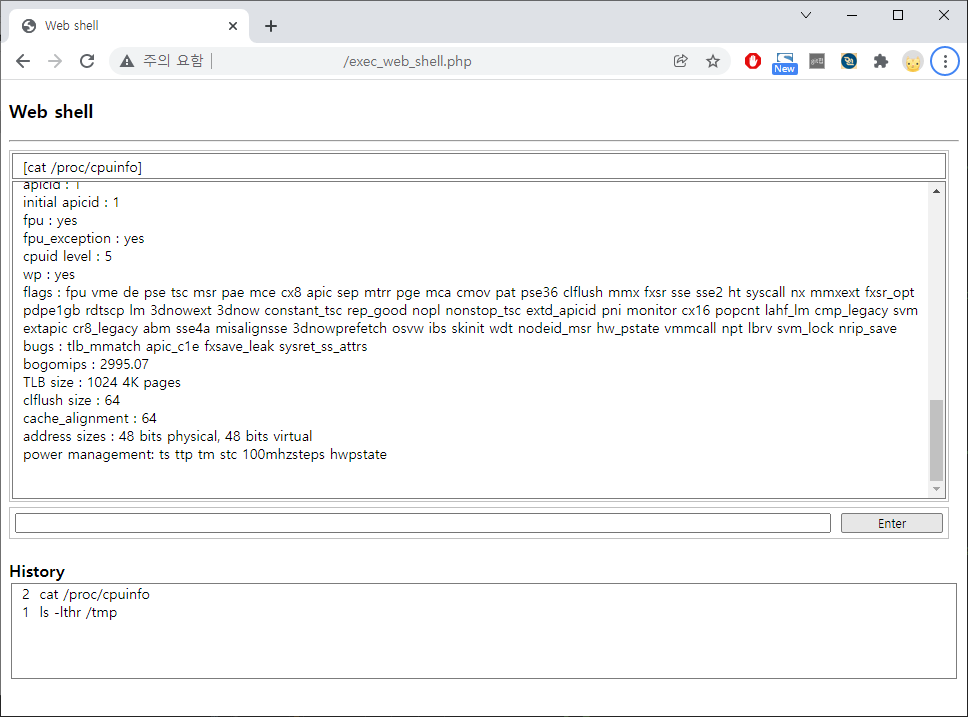Click the address bar URL exec_web_shell.php
Viewport: 968px width, 717px height.
click(407, 61)
